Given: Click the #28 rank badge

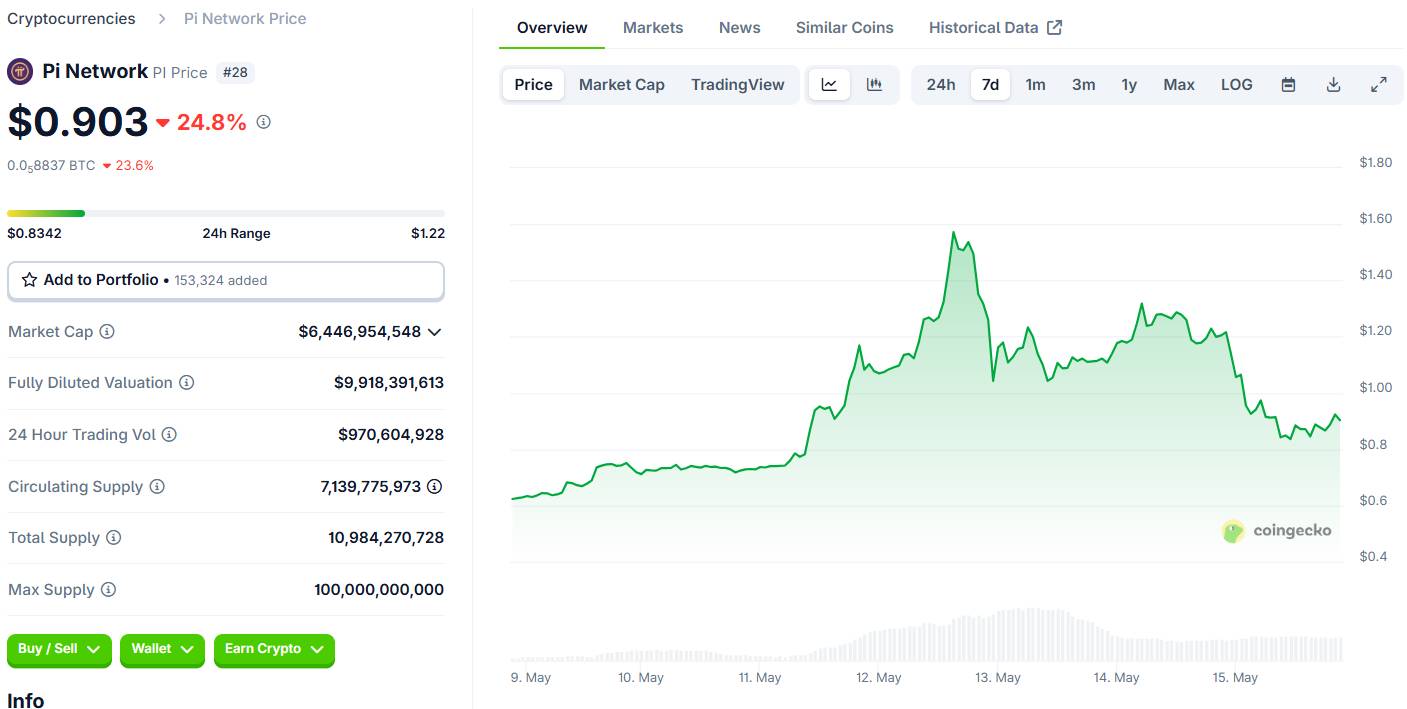Looking at the screenshot, I should [236, 72].
